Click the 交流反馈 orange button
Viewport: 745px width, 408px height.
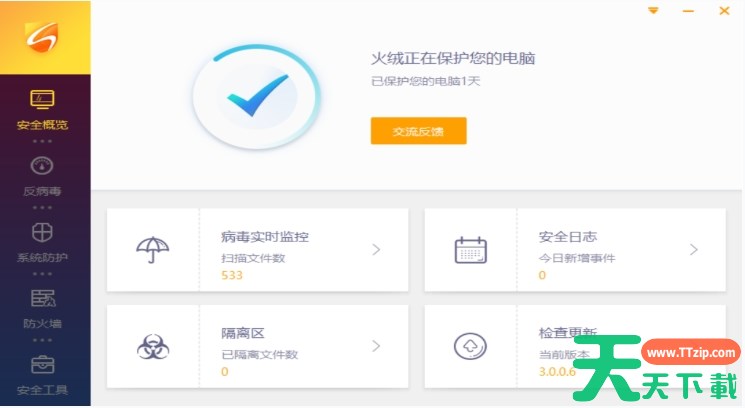(419, 131)
